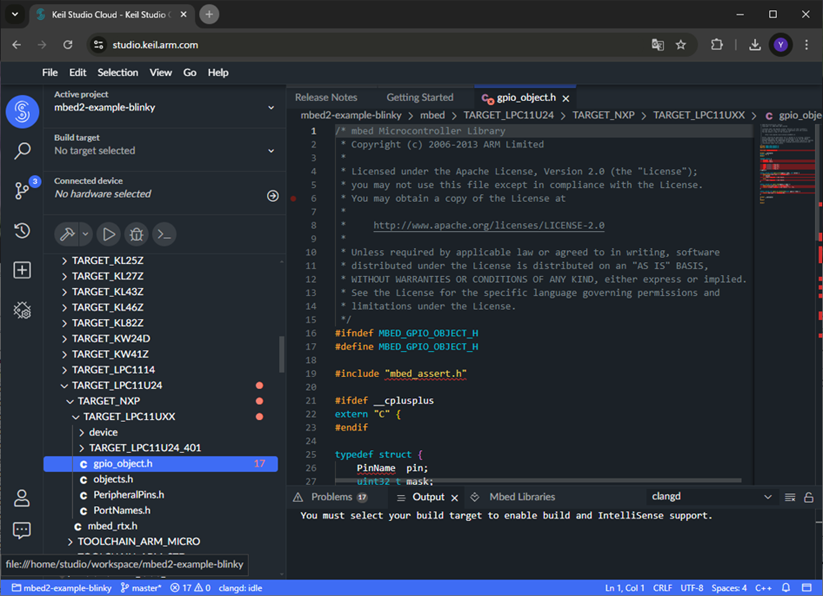
Task: Click the master branch in the status bar
Action: click(x=141, y=588)
